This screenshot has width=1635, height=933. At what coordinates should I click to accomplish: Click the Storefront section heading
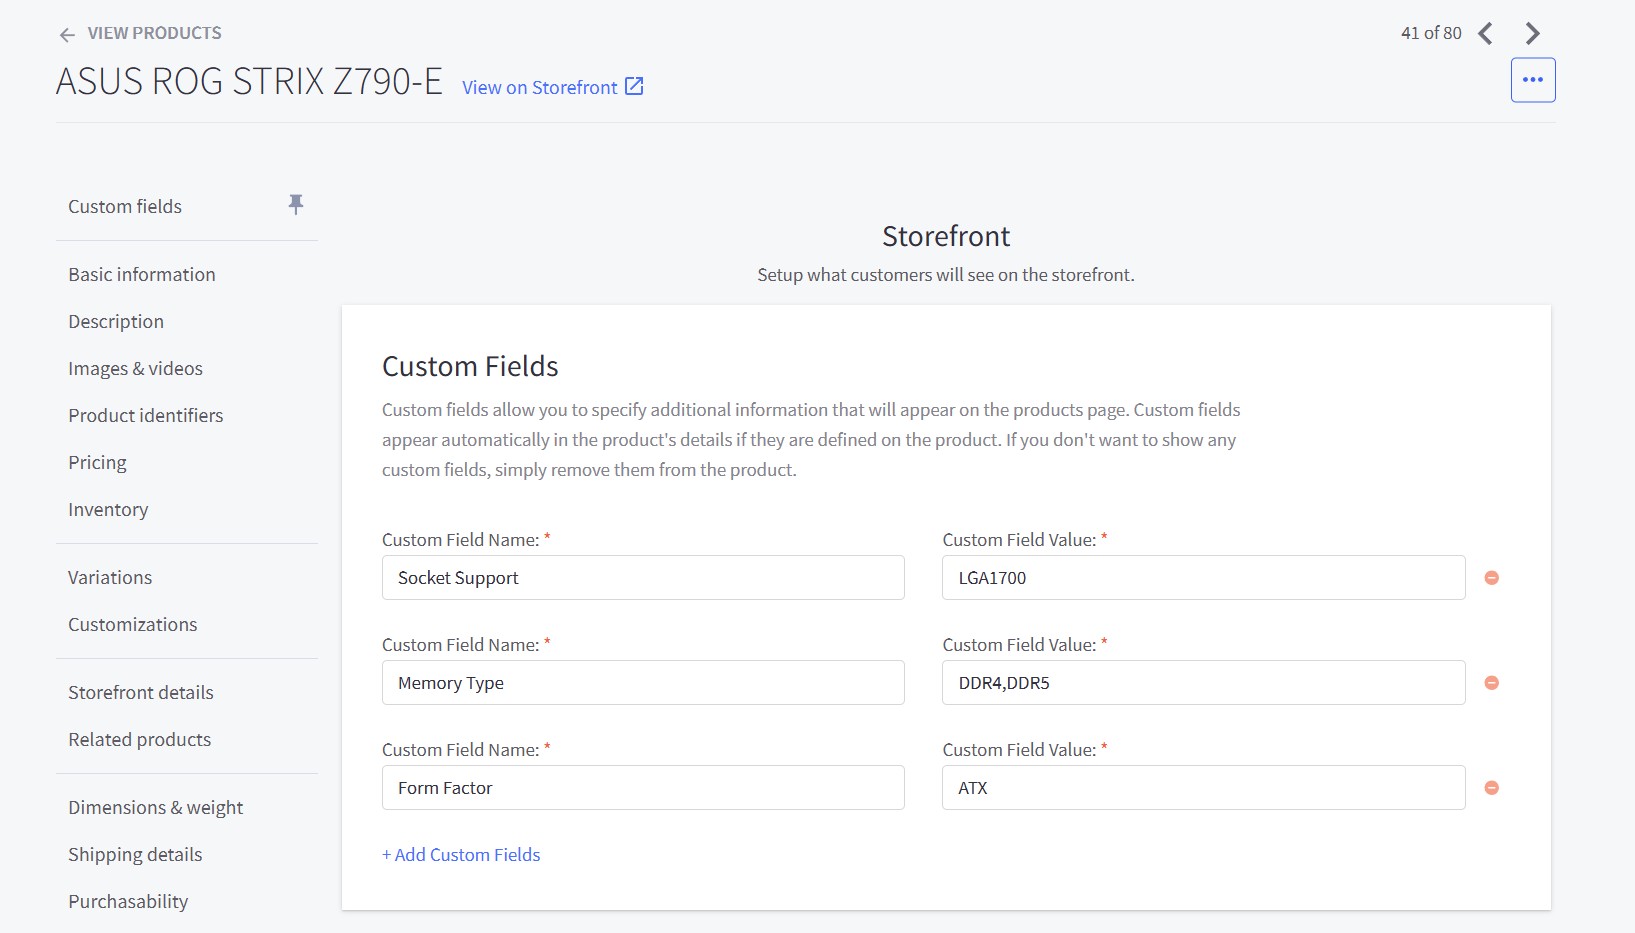pyautogui.click(x=946, y=236)
